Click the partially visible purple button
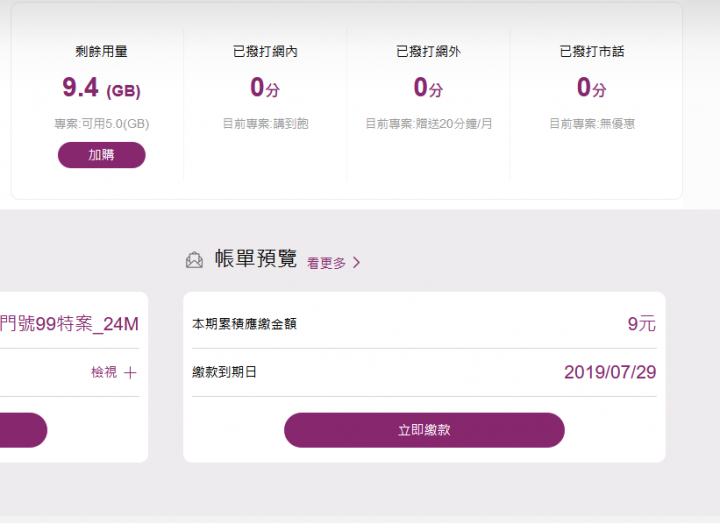Screen dimensions: 720x523 23,430
